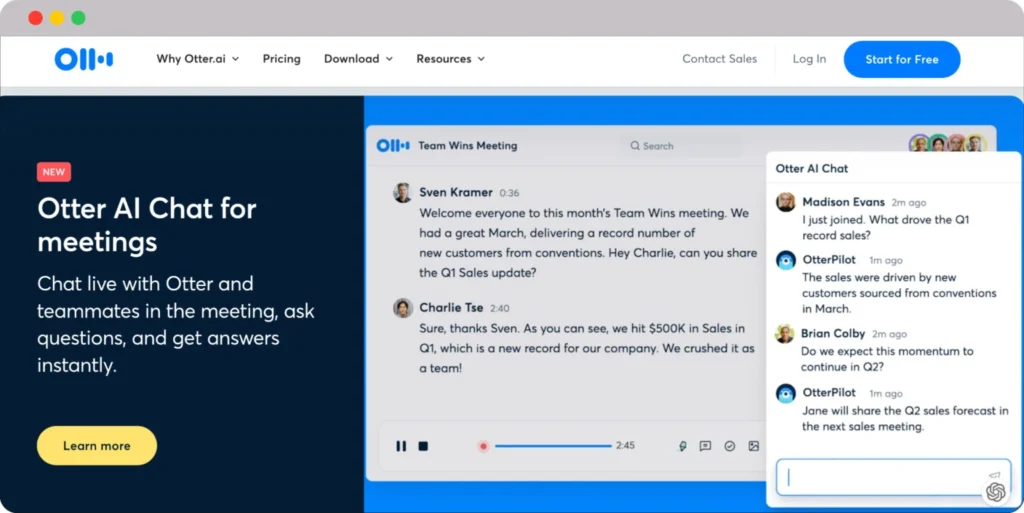1024x513 pixels.
Task: Click the checkmark action item icon
Action: point(729,446)
